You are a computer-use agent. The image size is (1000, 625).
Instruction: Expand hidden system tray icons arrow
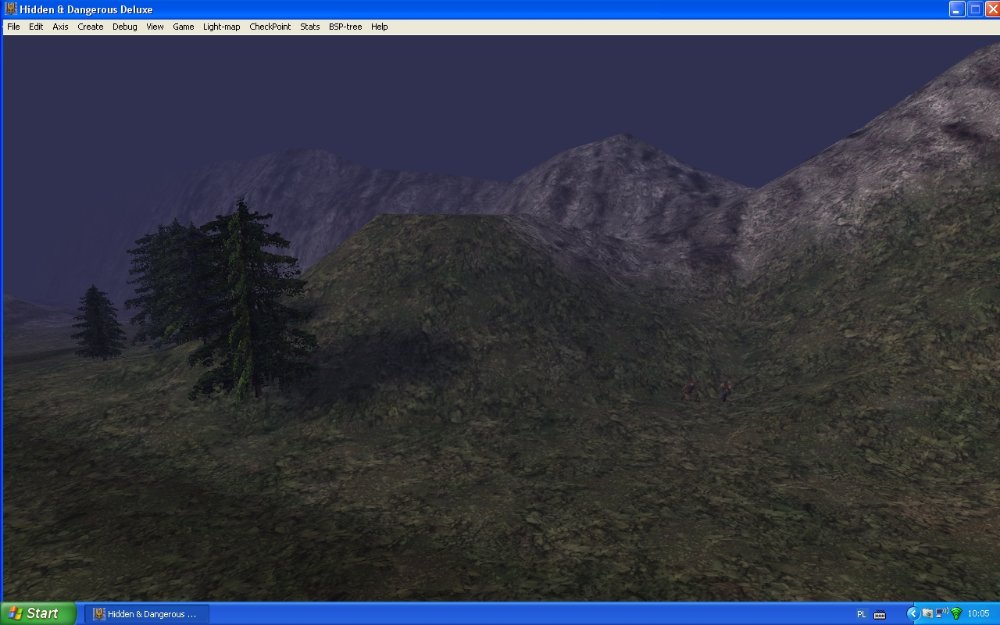point(912,613)
